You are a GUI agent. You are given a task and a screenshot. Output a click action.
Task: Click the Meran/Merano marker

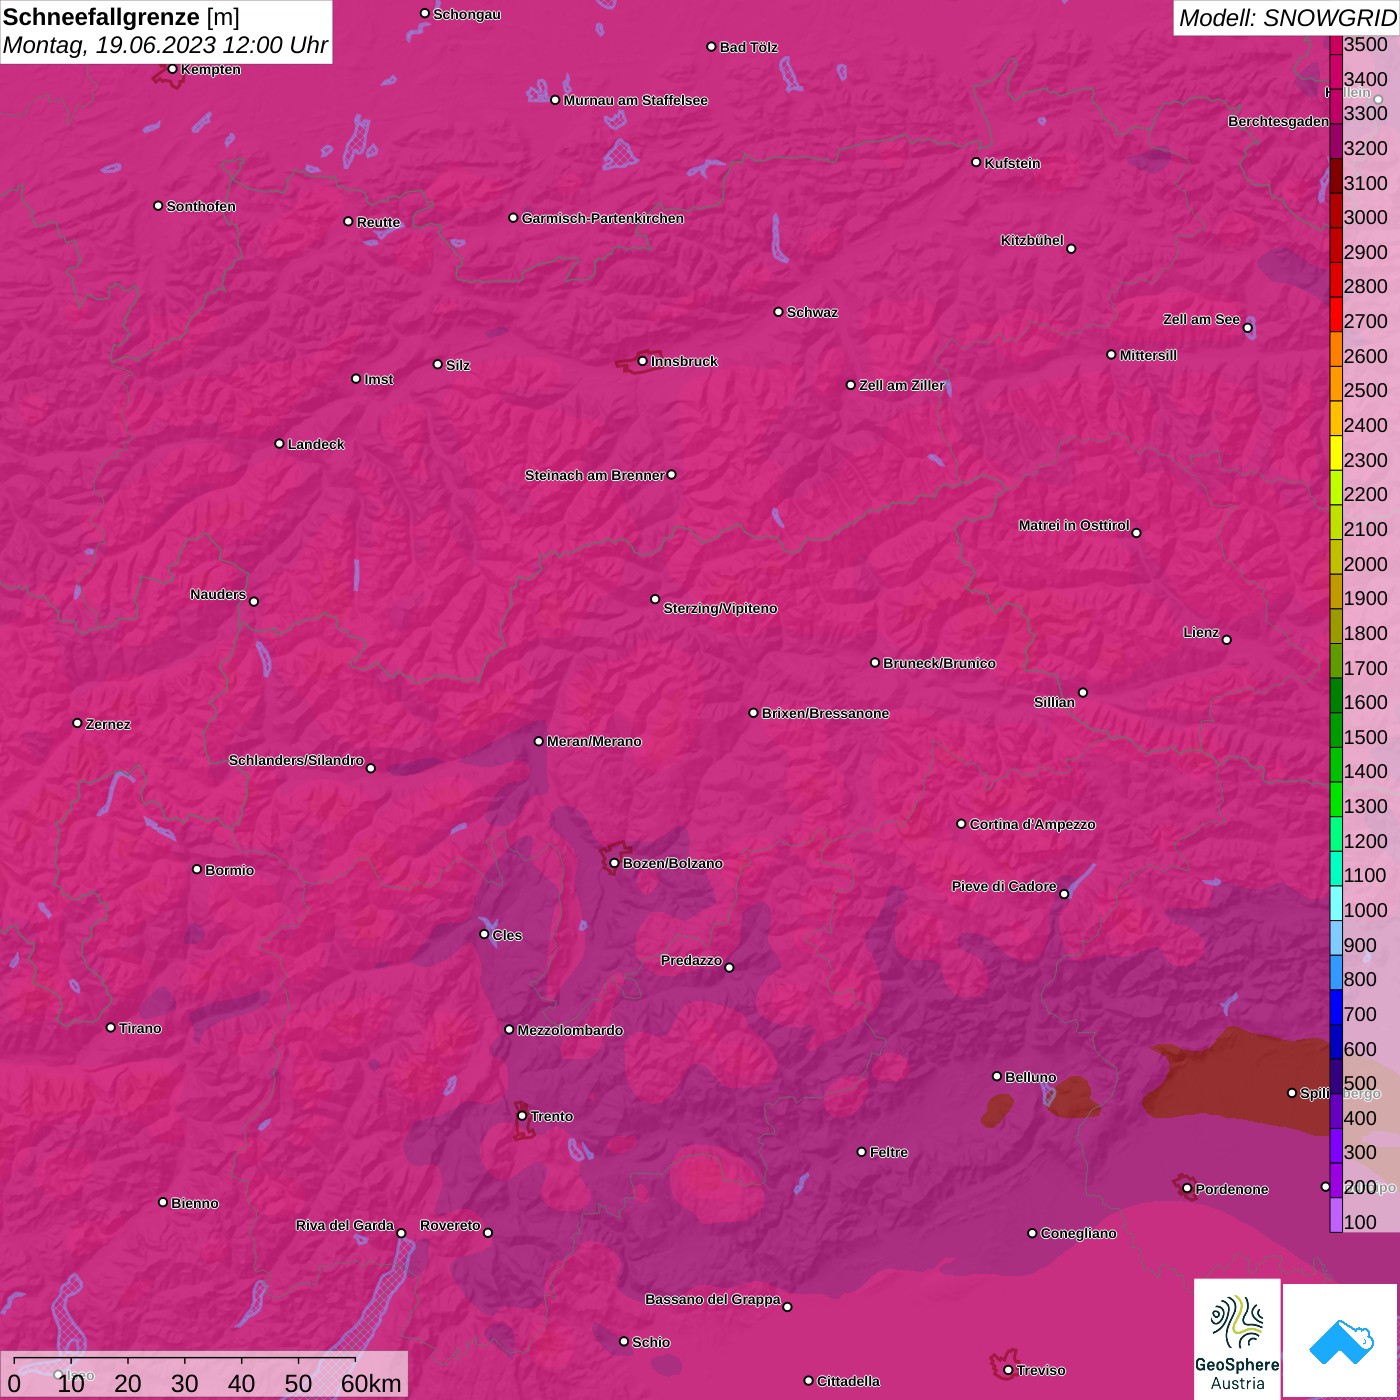point(539,741)
